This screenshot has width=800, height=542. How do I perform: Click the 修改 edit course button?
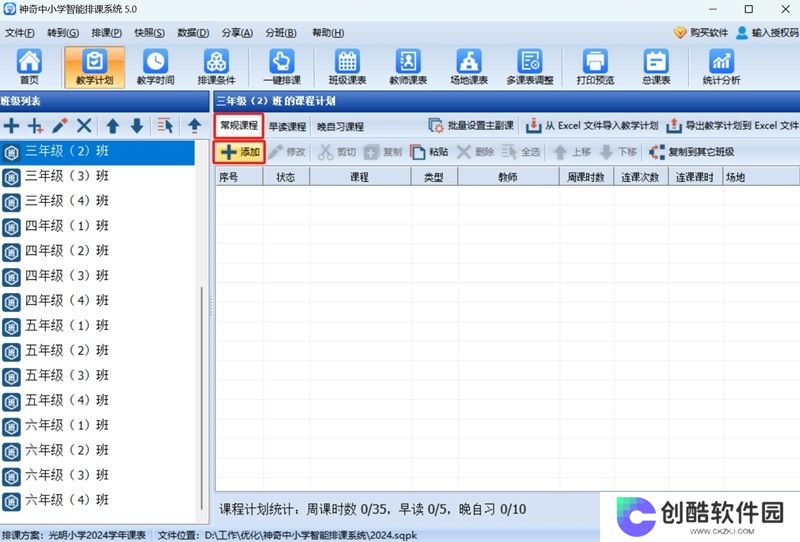287,152
